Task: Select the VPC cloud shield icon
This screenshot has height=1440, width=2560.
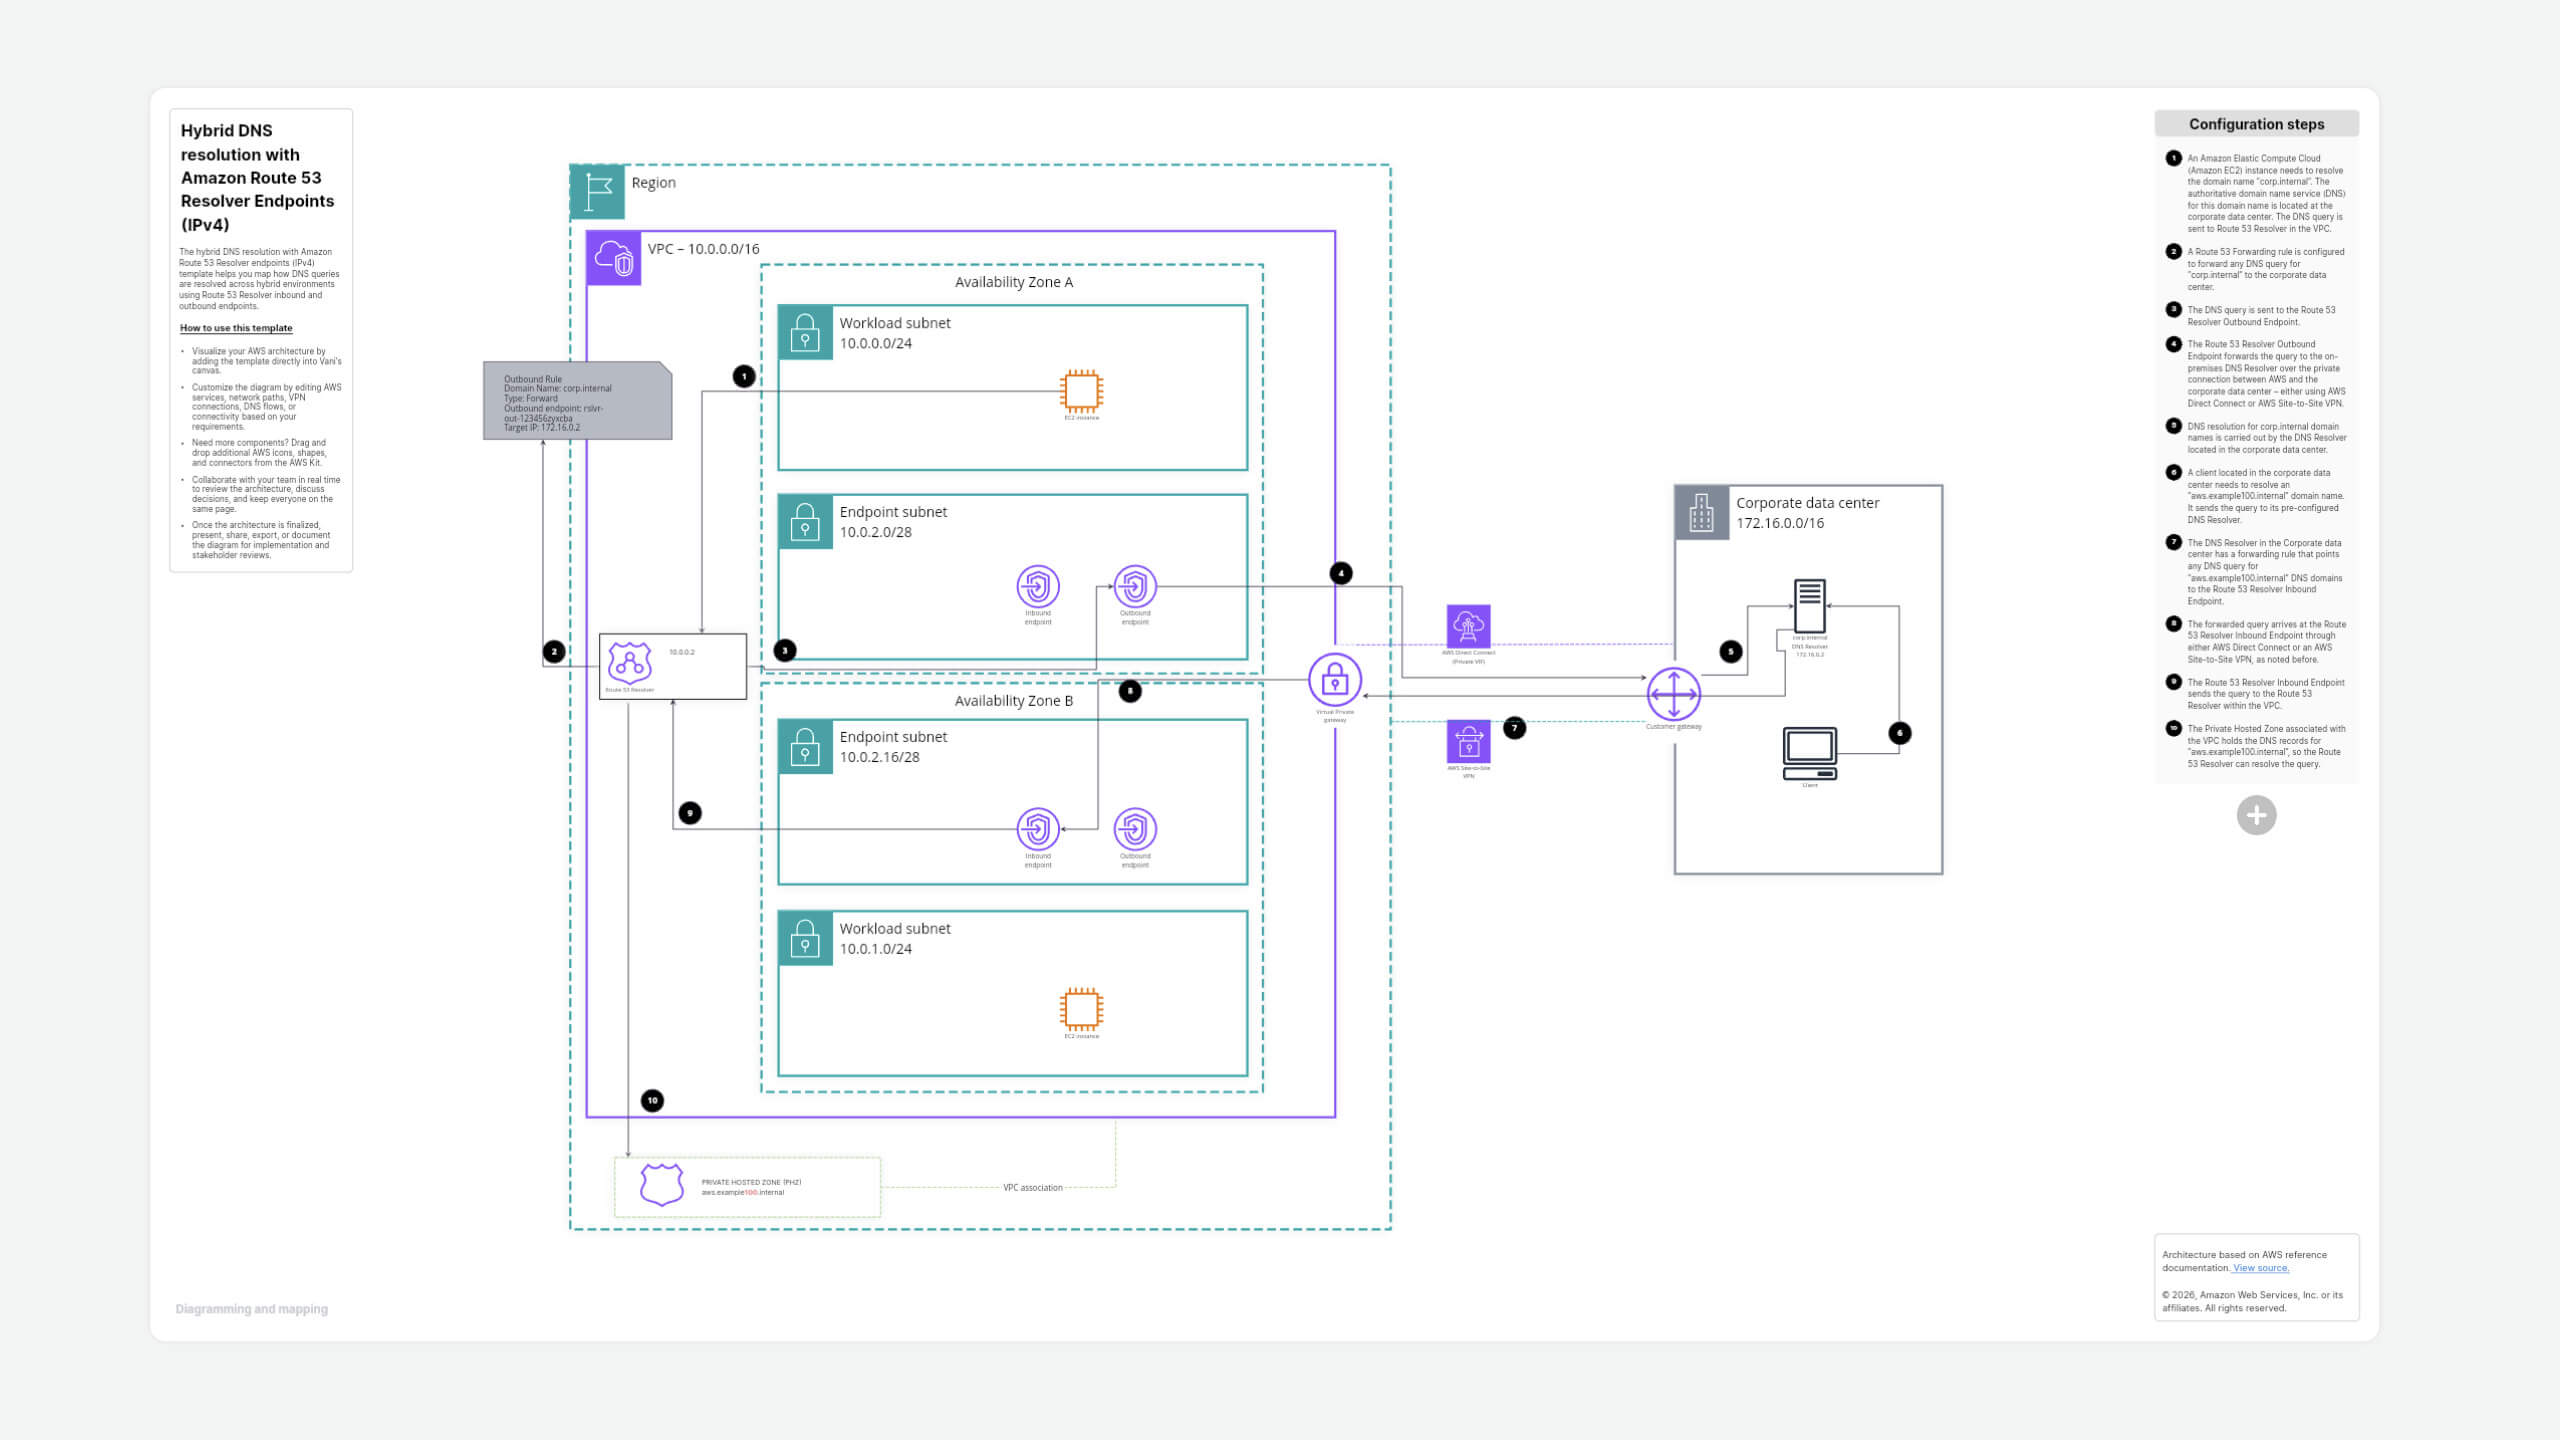Action: 613,259
